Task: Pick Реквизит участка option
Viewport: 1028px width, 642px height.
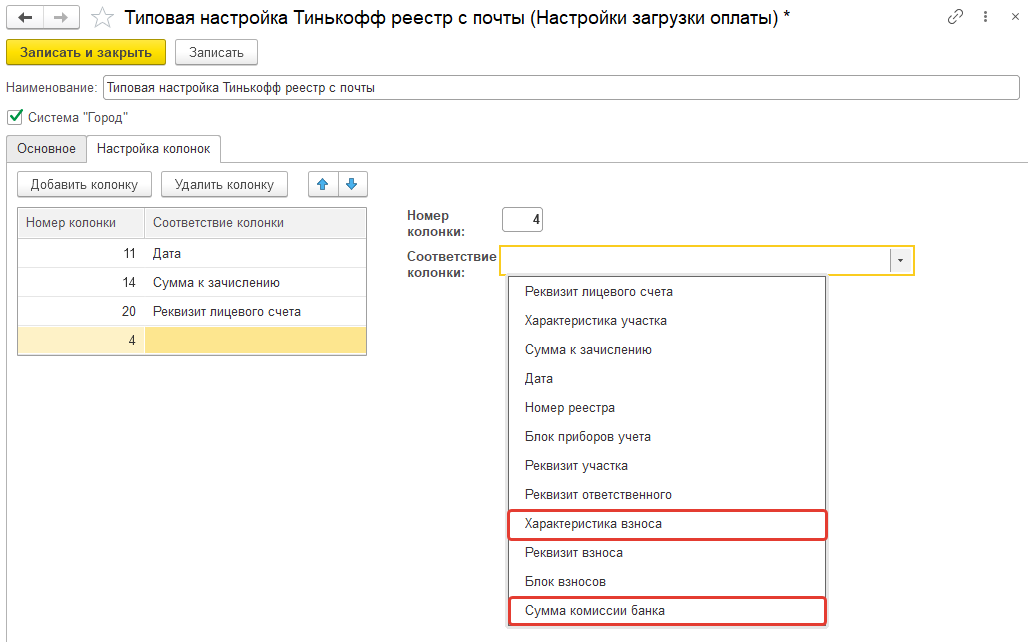Action: 667,466
